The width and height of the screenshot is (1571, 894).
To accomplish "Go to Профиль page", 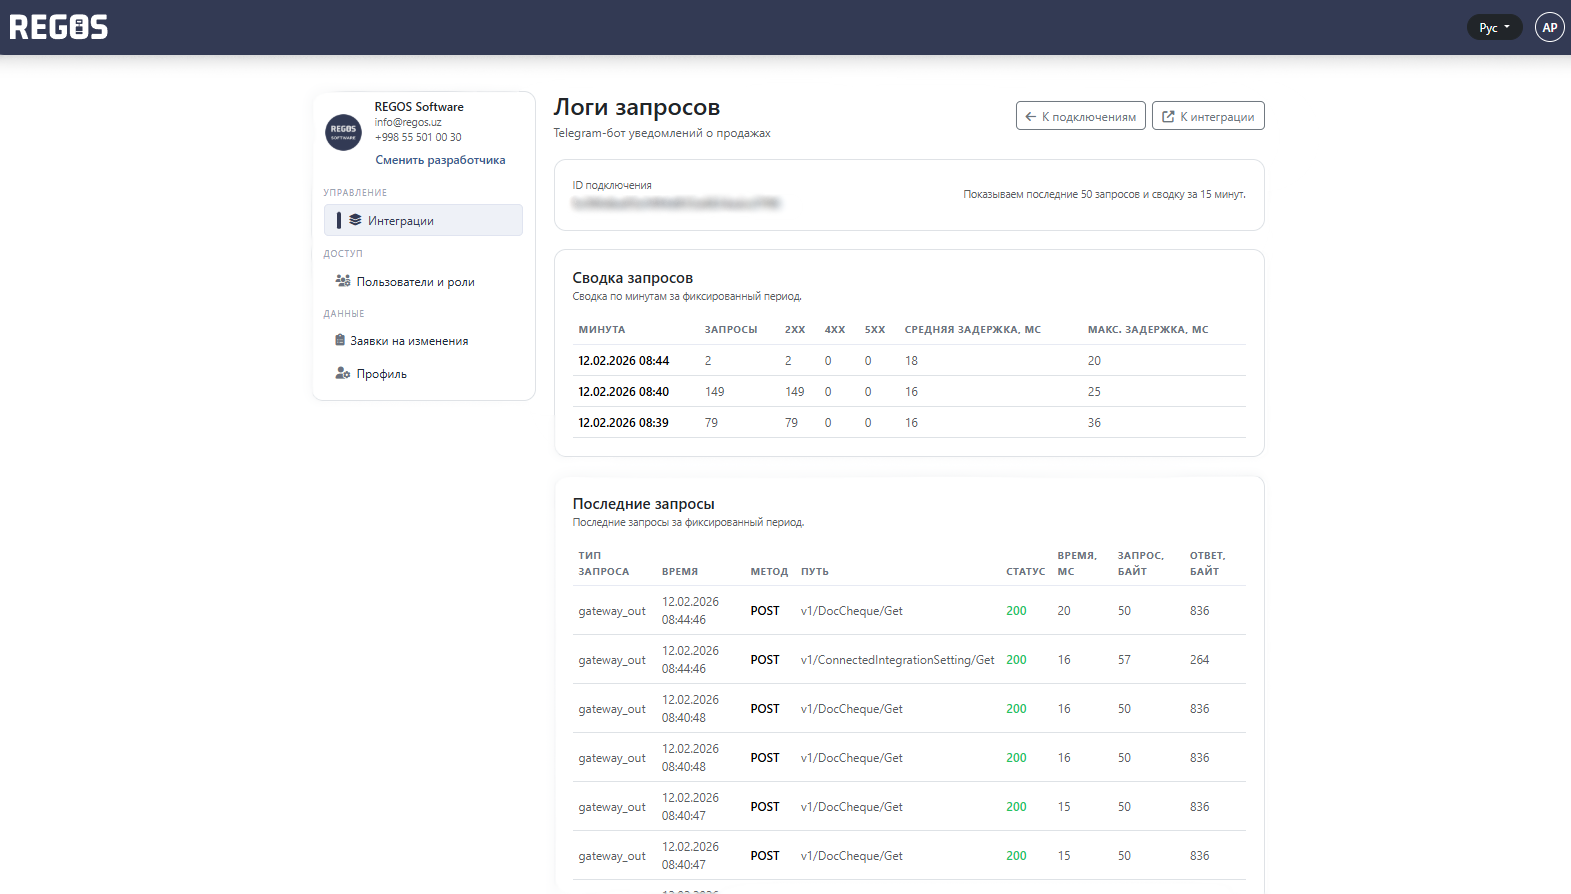I will (381, 374).
